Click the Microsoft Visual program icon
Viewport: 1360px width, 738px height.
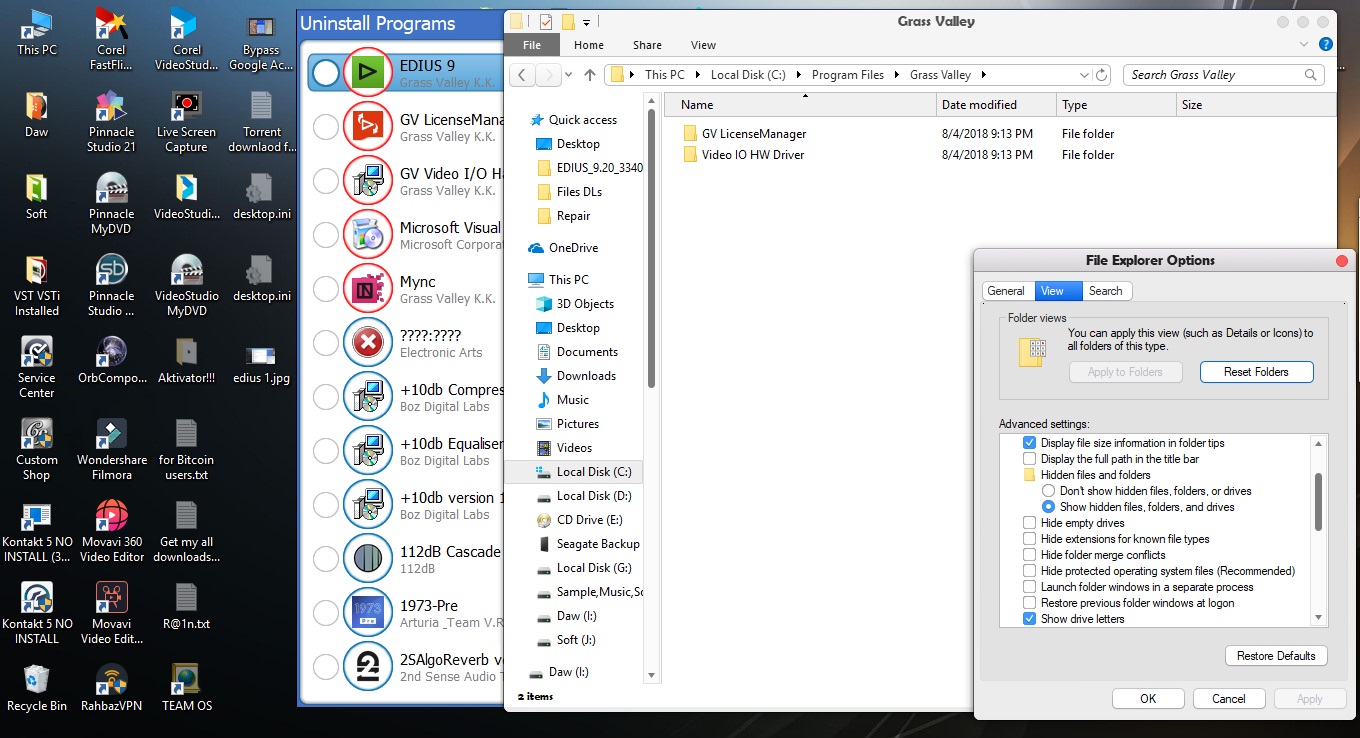[369, 235]
